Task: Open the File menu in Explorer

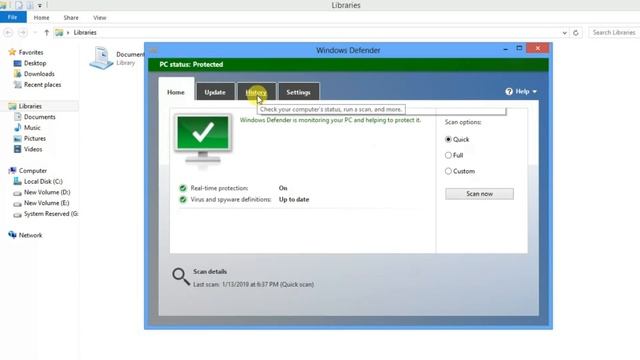Action: (13, 17)
